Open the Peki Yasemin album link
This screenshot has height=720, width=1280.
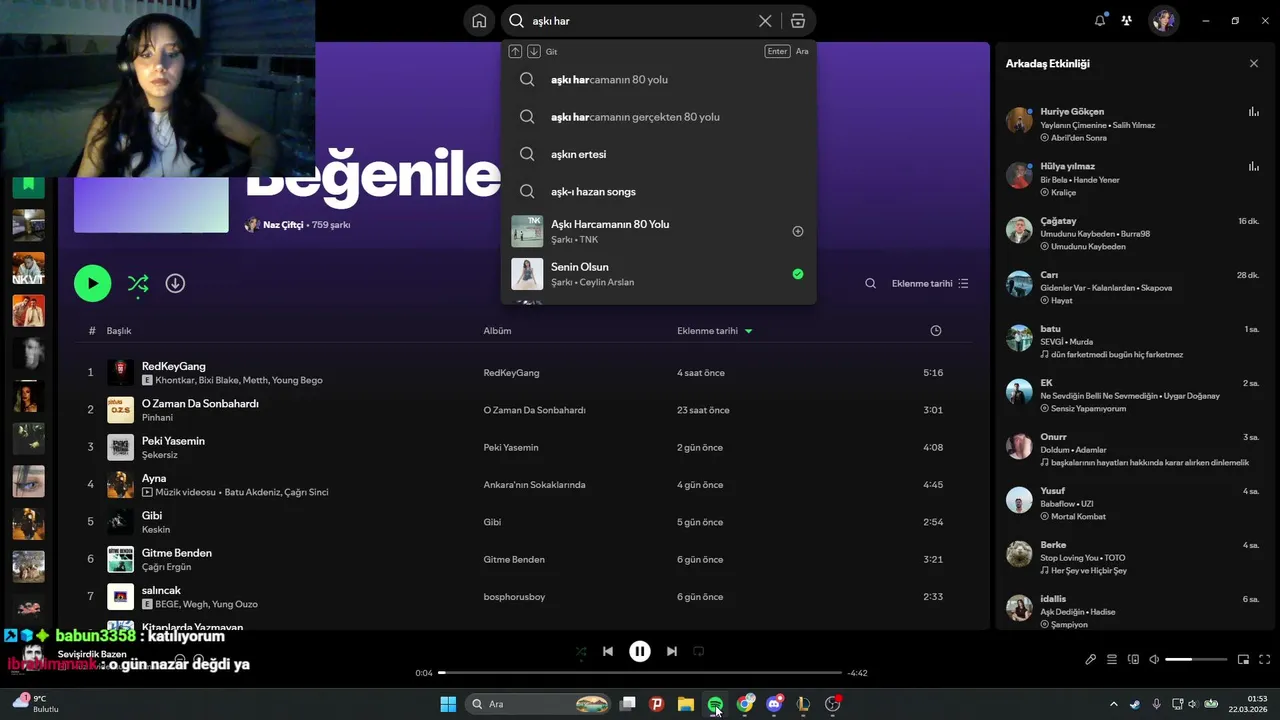point(510,447)
